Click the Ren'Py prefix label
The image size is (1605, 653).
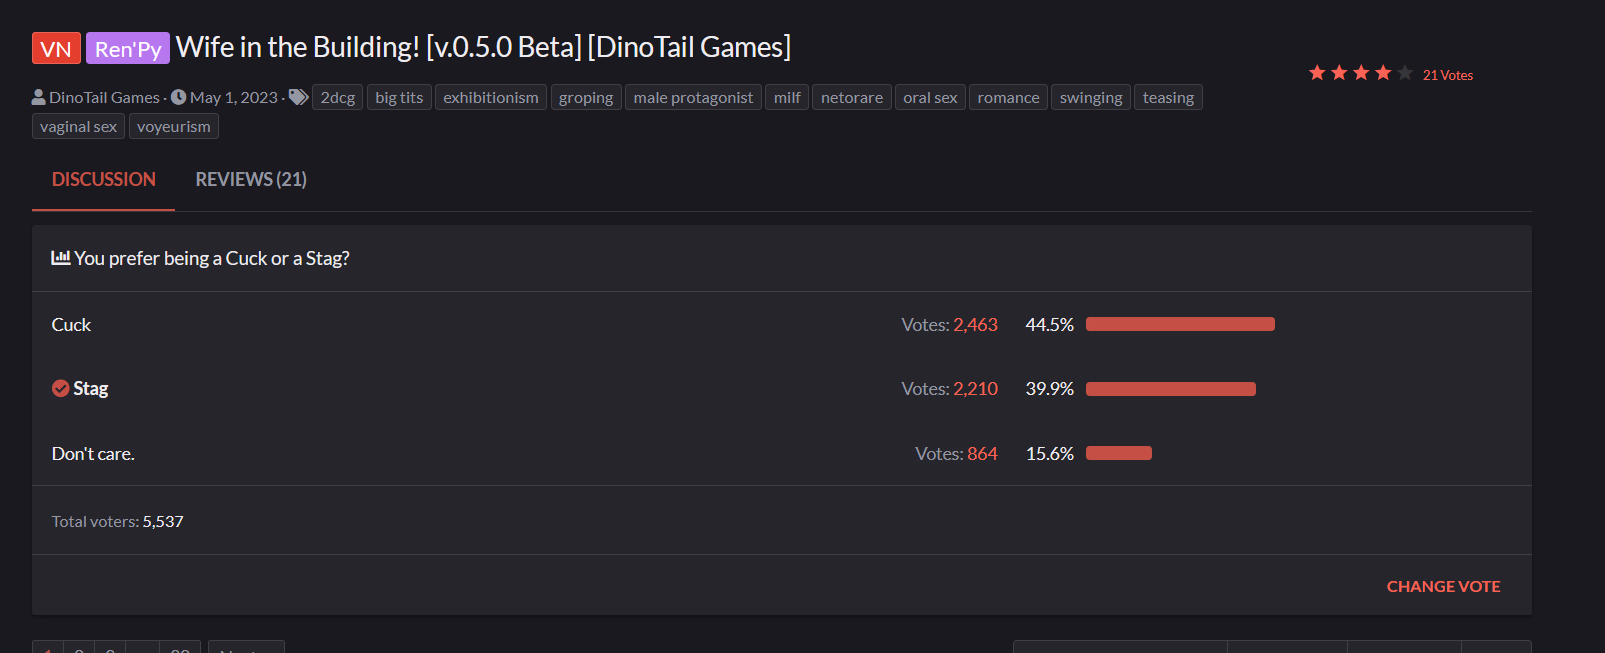(128, 48)
